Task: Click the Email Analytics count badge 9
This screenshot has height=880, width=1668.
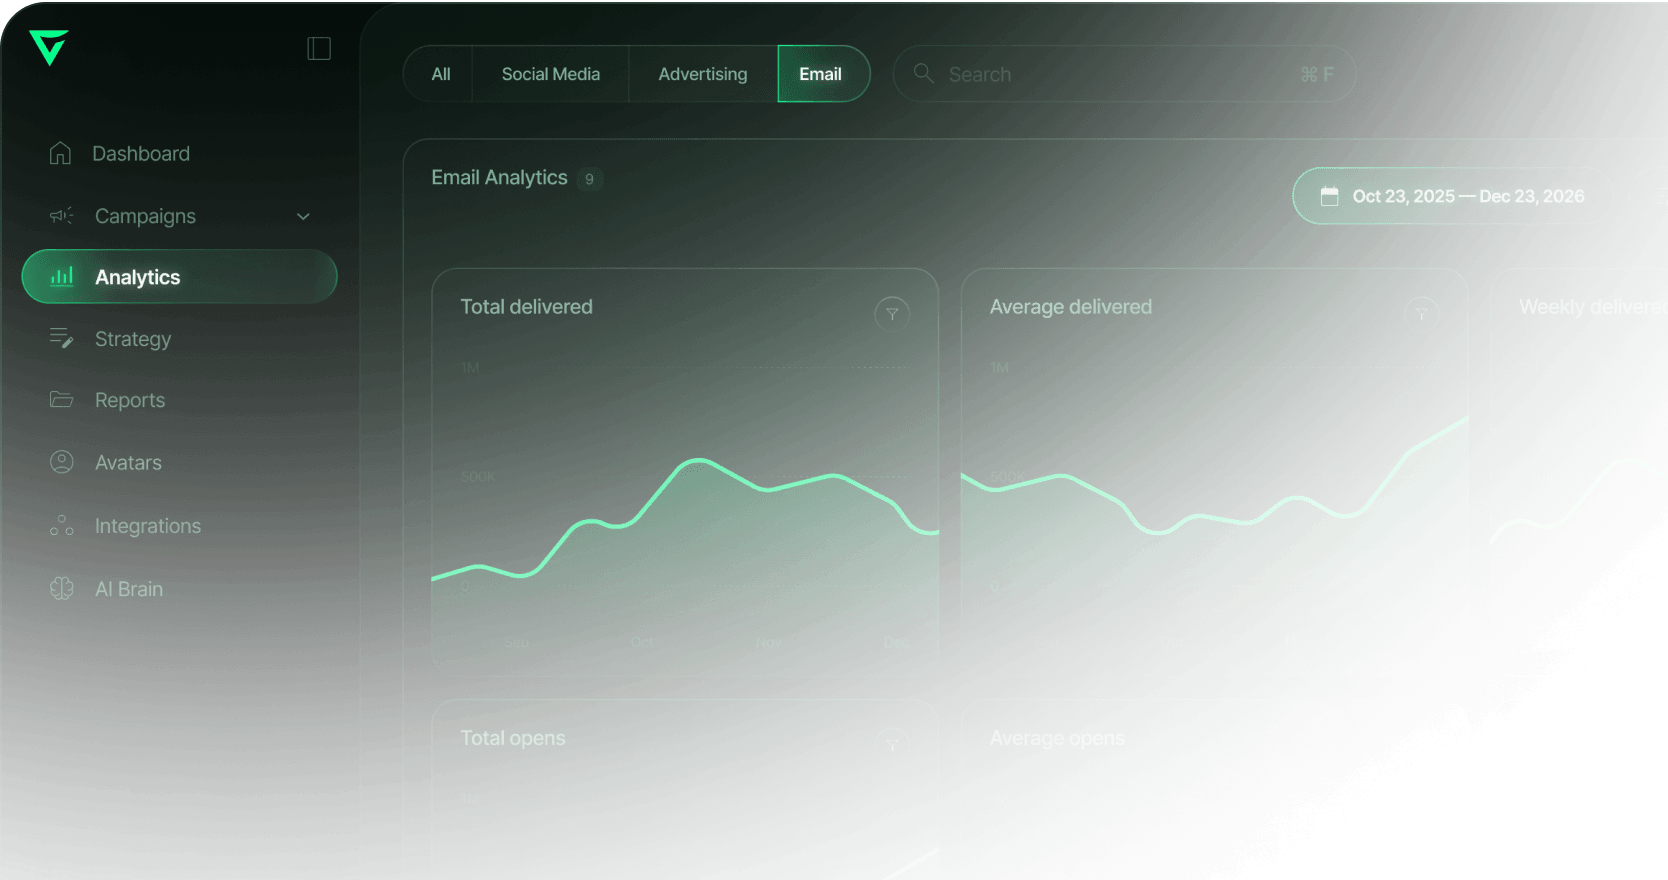Action: click(x=589, y=179)
